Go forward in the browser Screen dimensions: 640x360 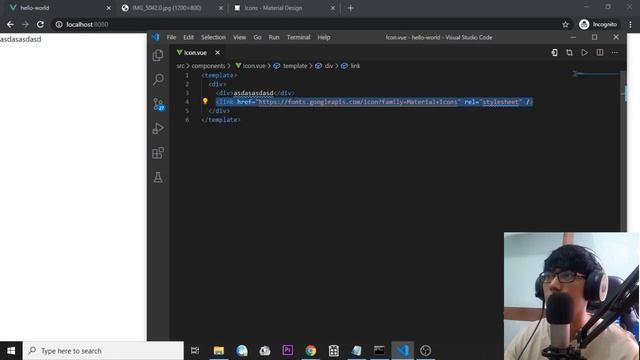(25, 24)
